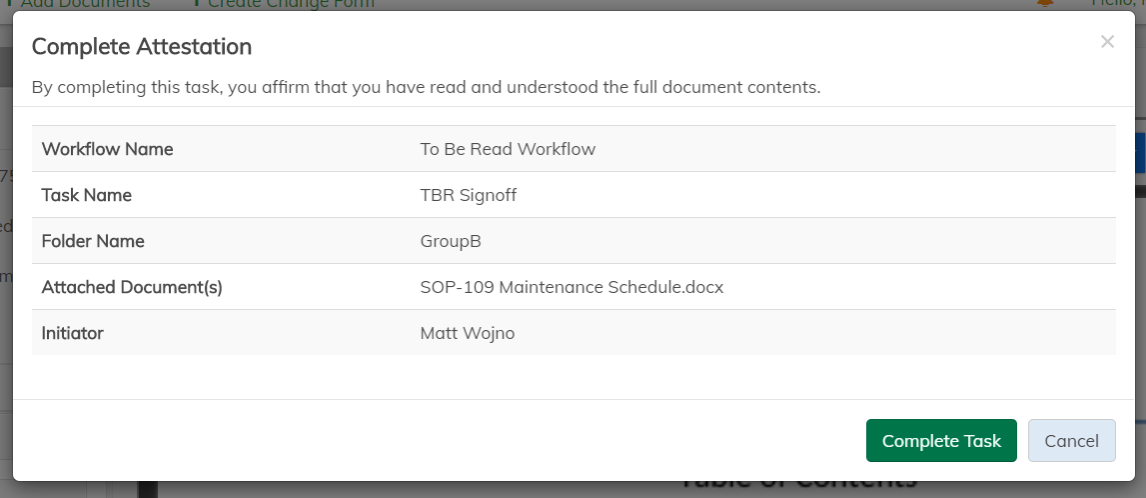Click the 'Attached Document(s)' row label
The width and height of the screenshot is (1146, 498).
(x=132, y=287)
